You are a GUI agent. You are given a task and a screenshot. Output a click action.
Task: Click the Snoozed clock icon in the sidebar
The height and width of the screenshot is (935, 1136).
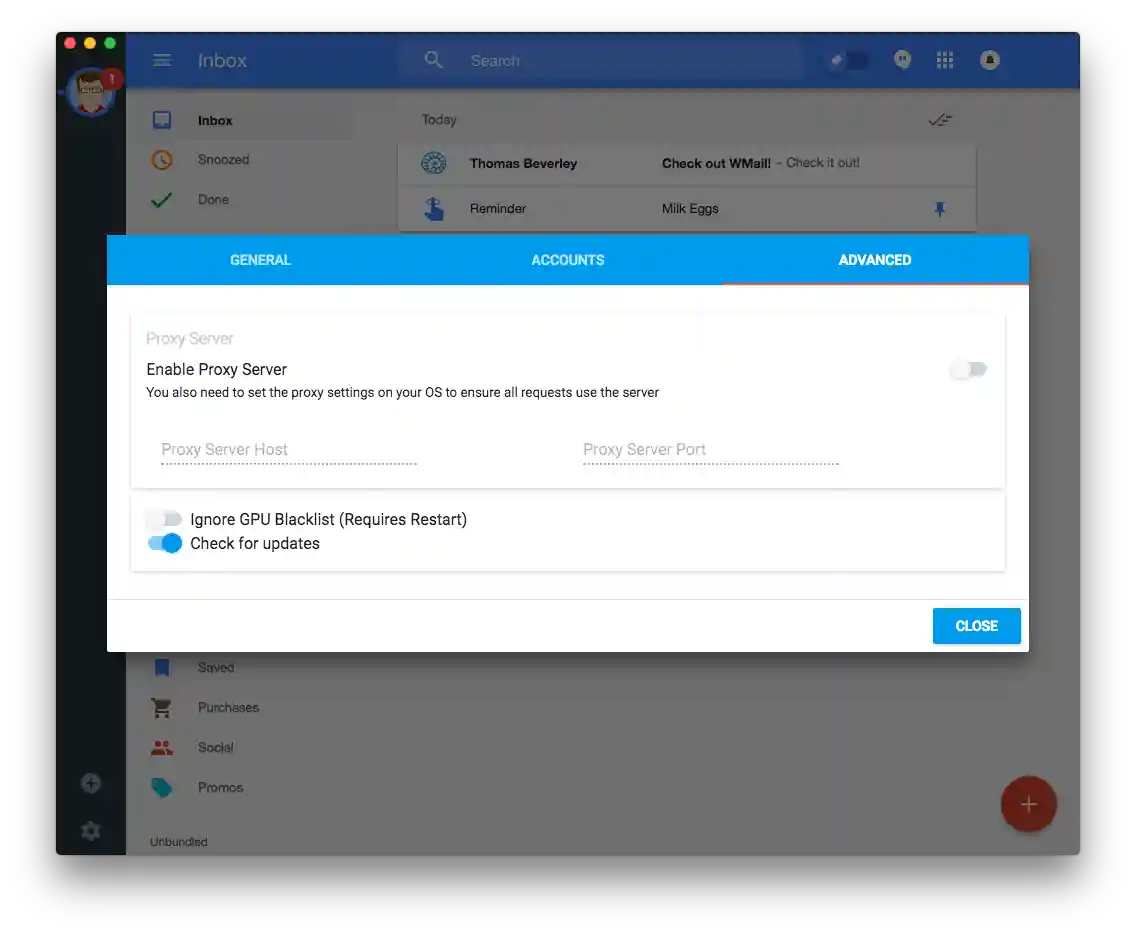(161, 159)
